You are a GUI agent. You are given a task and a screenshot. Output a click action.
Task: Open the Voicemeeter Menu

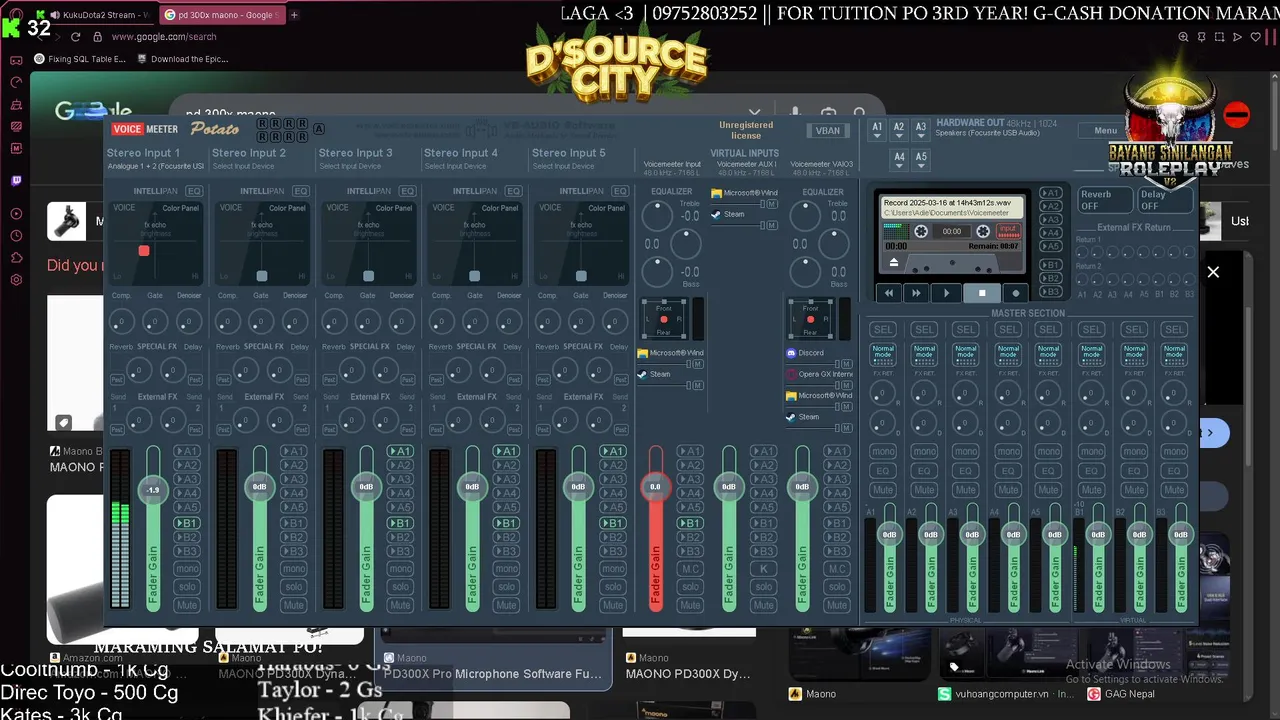tap(1105, 131)
